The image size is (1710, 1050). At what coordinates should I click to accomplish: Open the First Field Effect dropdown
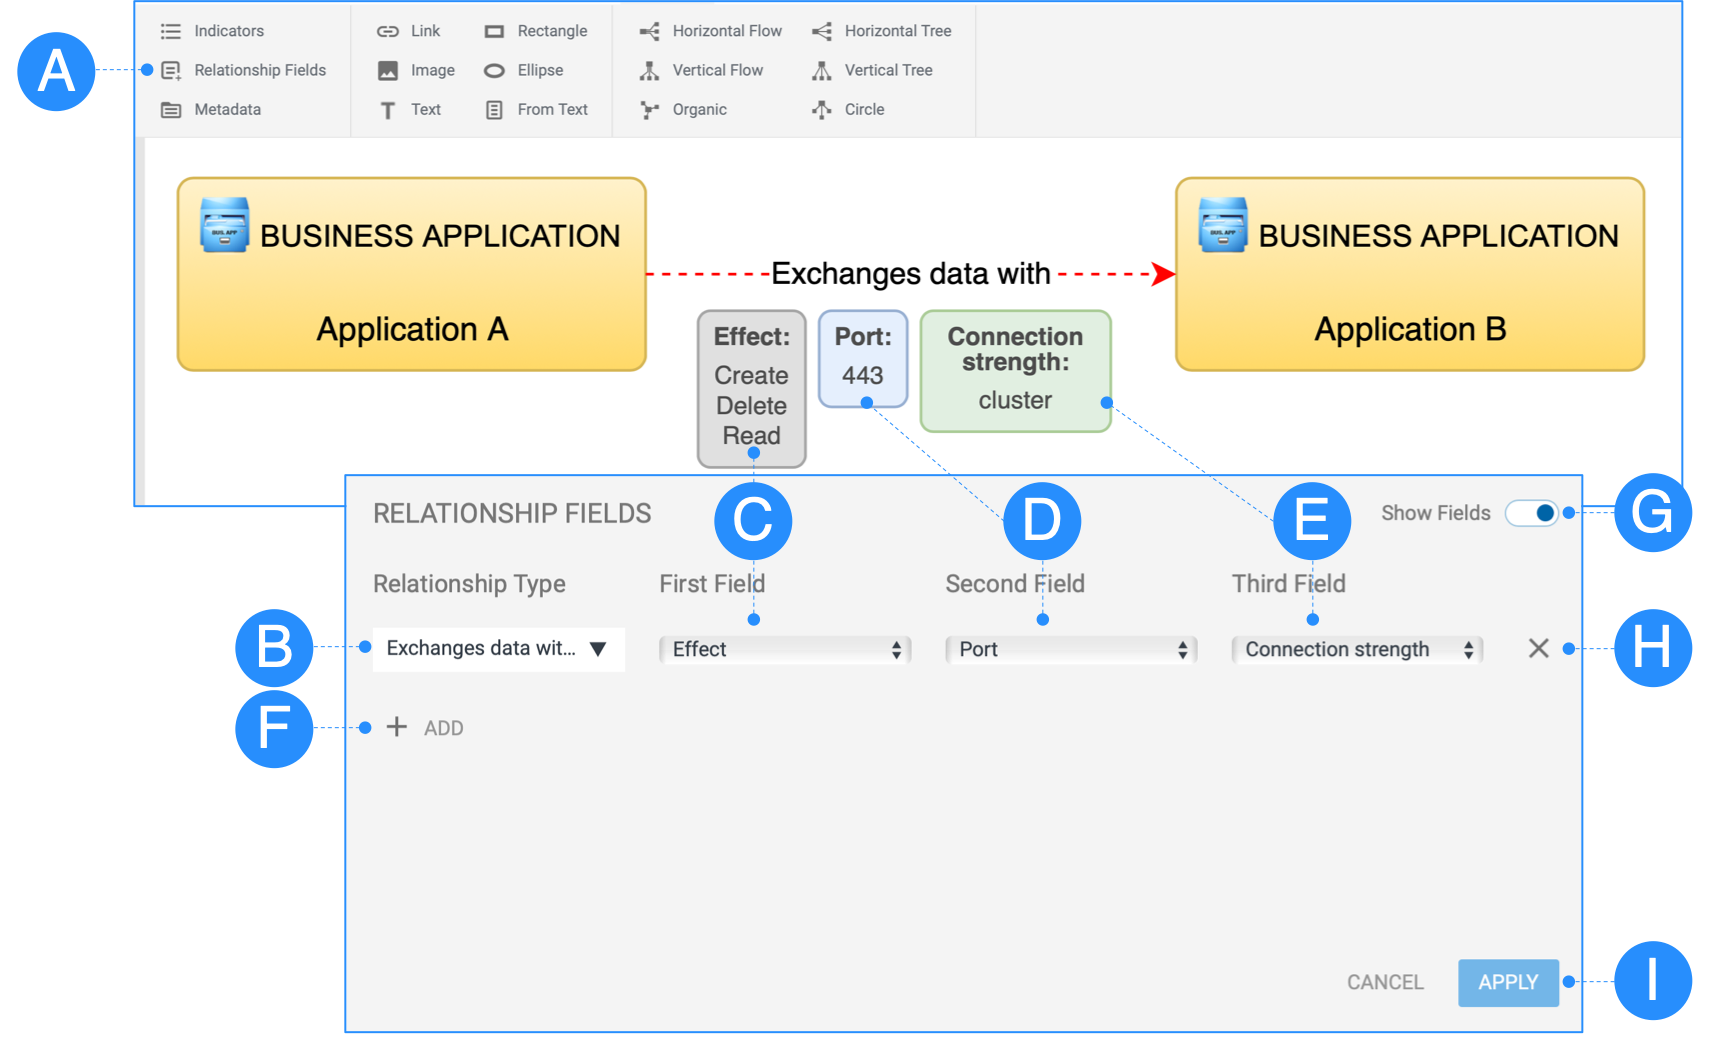(786, 650)
